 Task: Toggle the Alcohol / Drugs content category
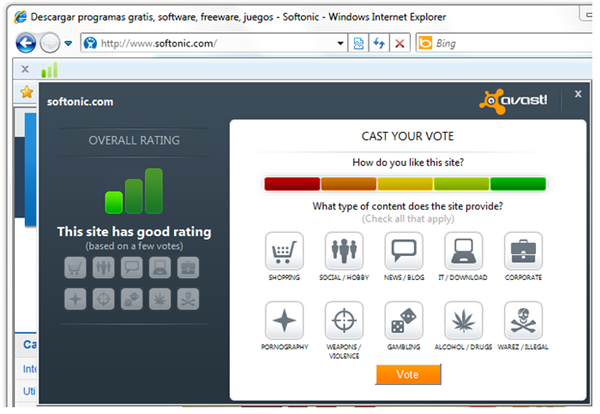tap(463, 321)
